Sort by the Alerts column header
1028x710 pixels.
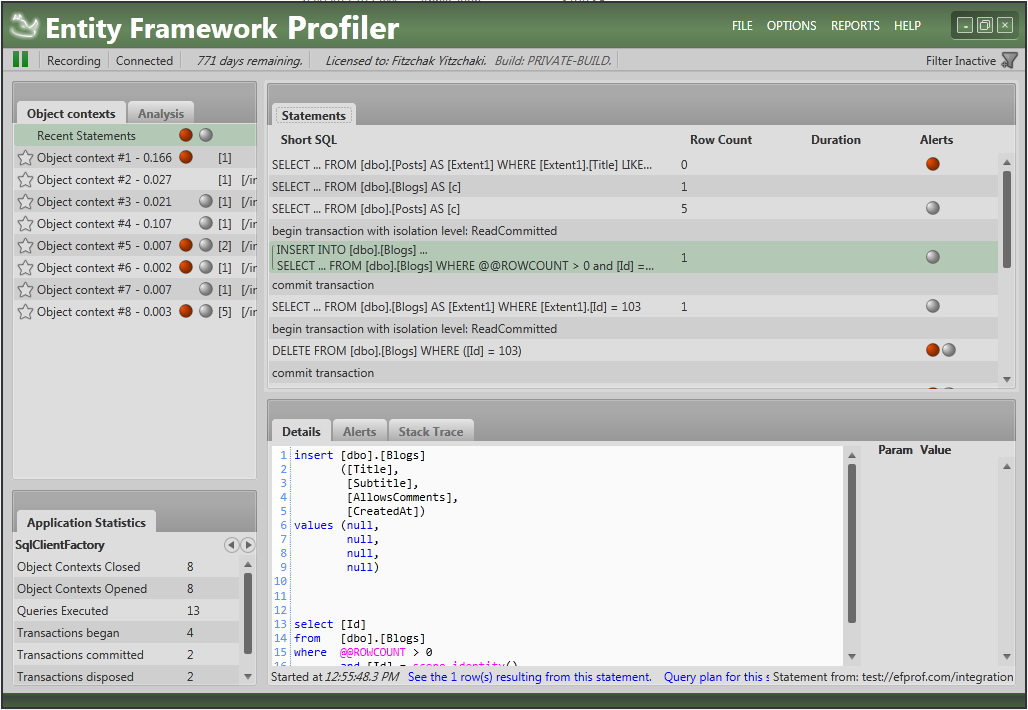[x=936, y=140]
